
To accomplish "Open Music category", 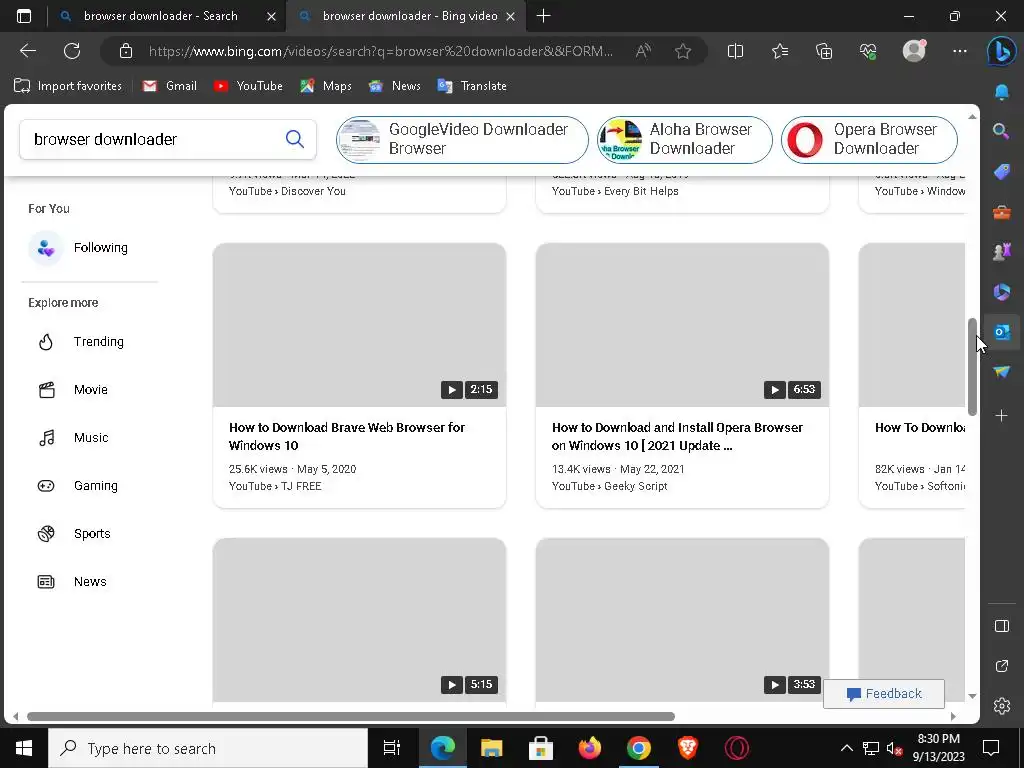I will point(73,438).
